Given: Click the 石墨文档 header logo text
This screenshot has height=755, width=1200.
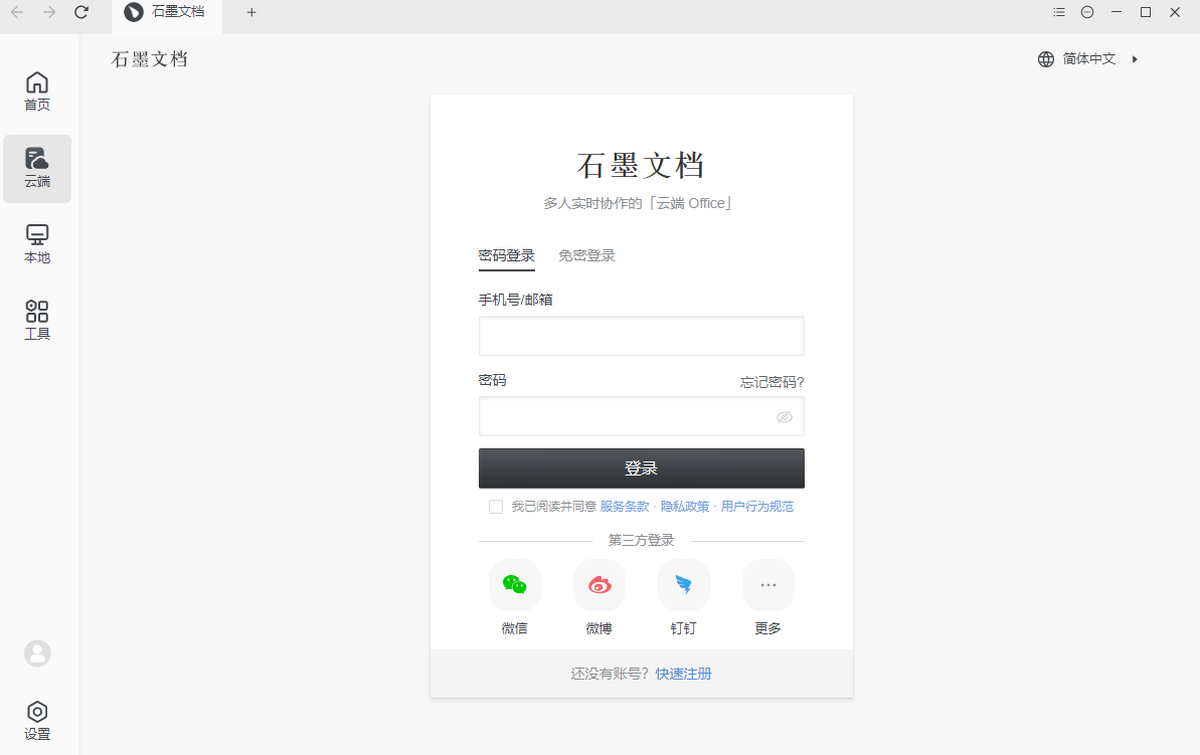Looking at the screenshot, I should coord(150,59).
